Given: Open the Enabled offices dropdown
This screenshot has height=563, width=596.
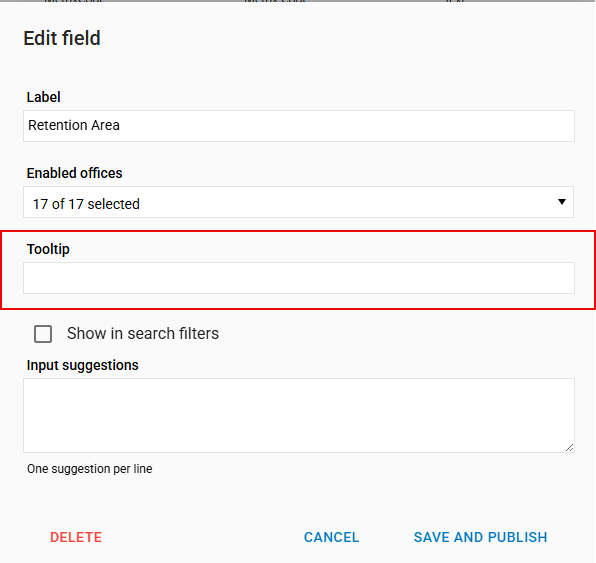Looking at the screenshot, I should pyautogui.click(x=298, y=202).
